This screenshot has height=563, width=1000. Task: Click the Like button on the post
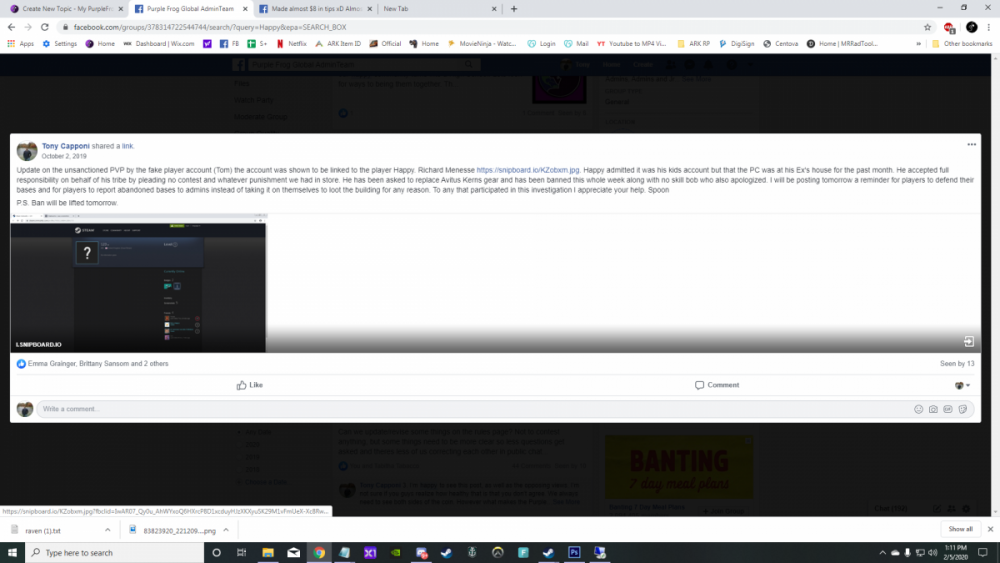[x=249, y=385]
